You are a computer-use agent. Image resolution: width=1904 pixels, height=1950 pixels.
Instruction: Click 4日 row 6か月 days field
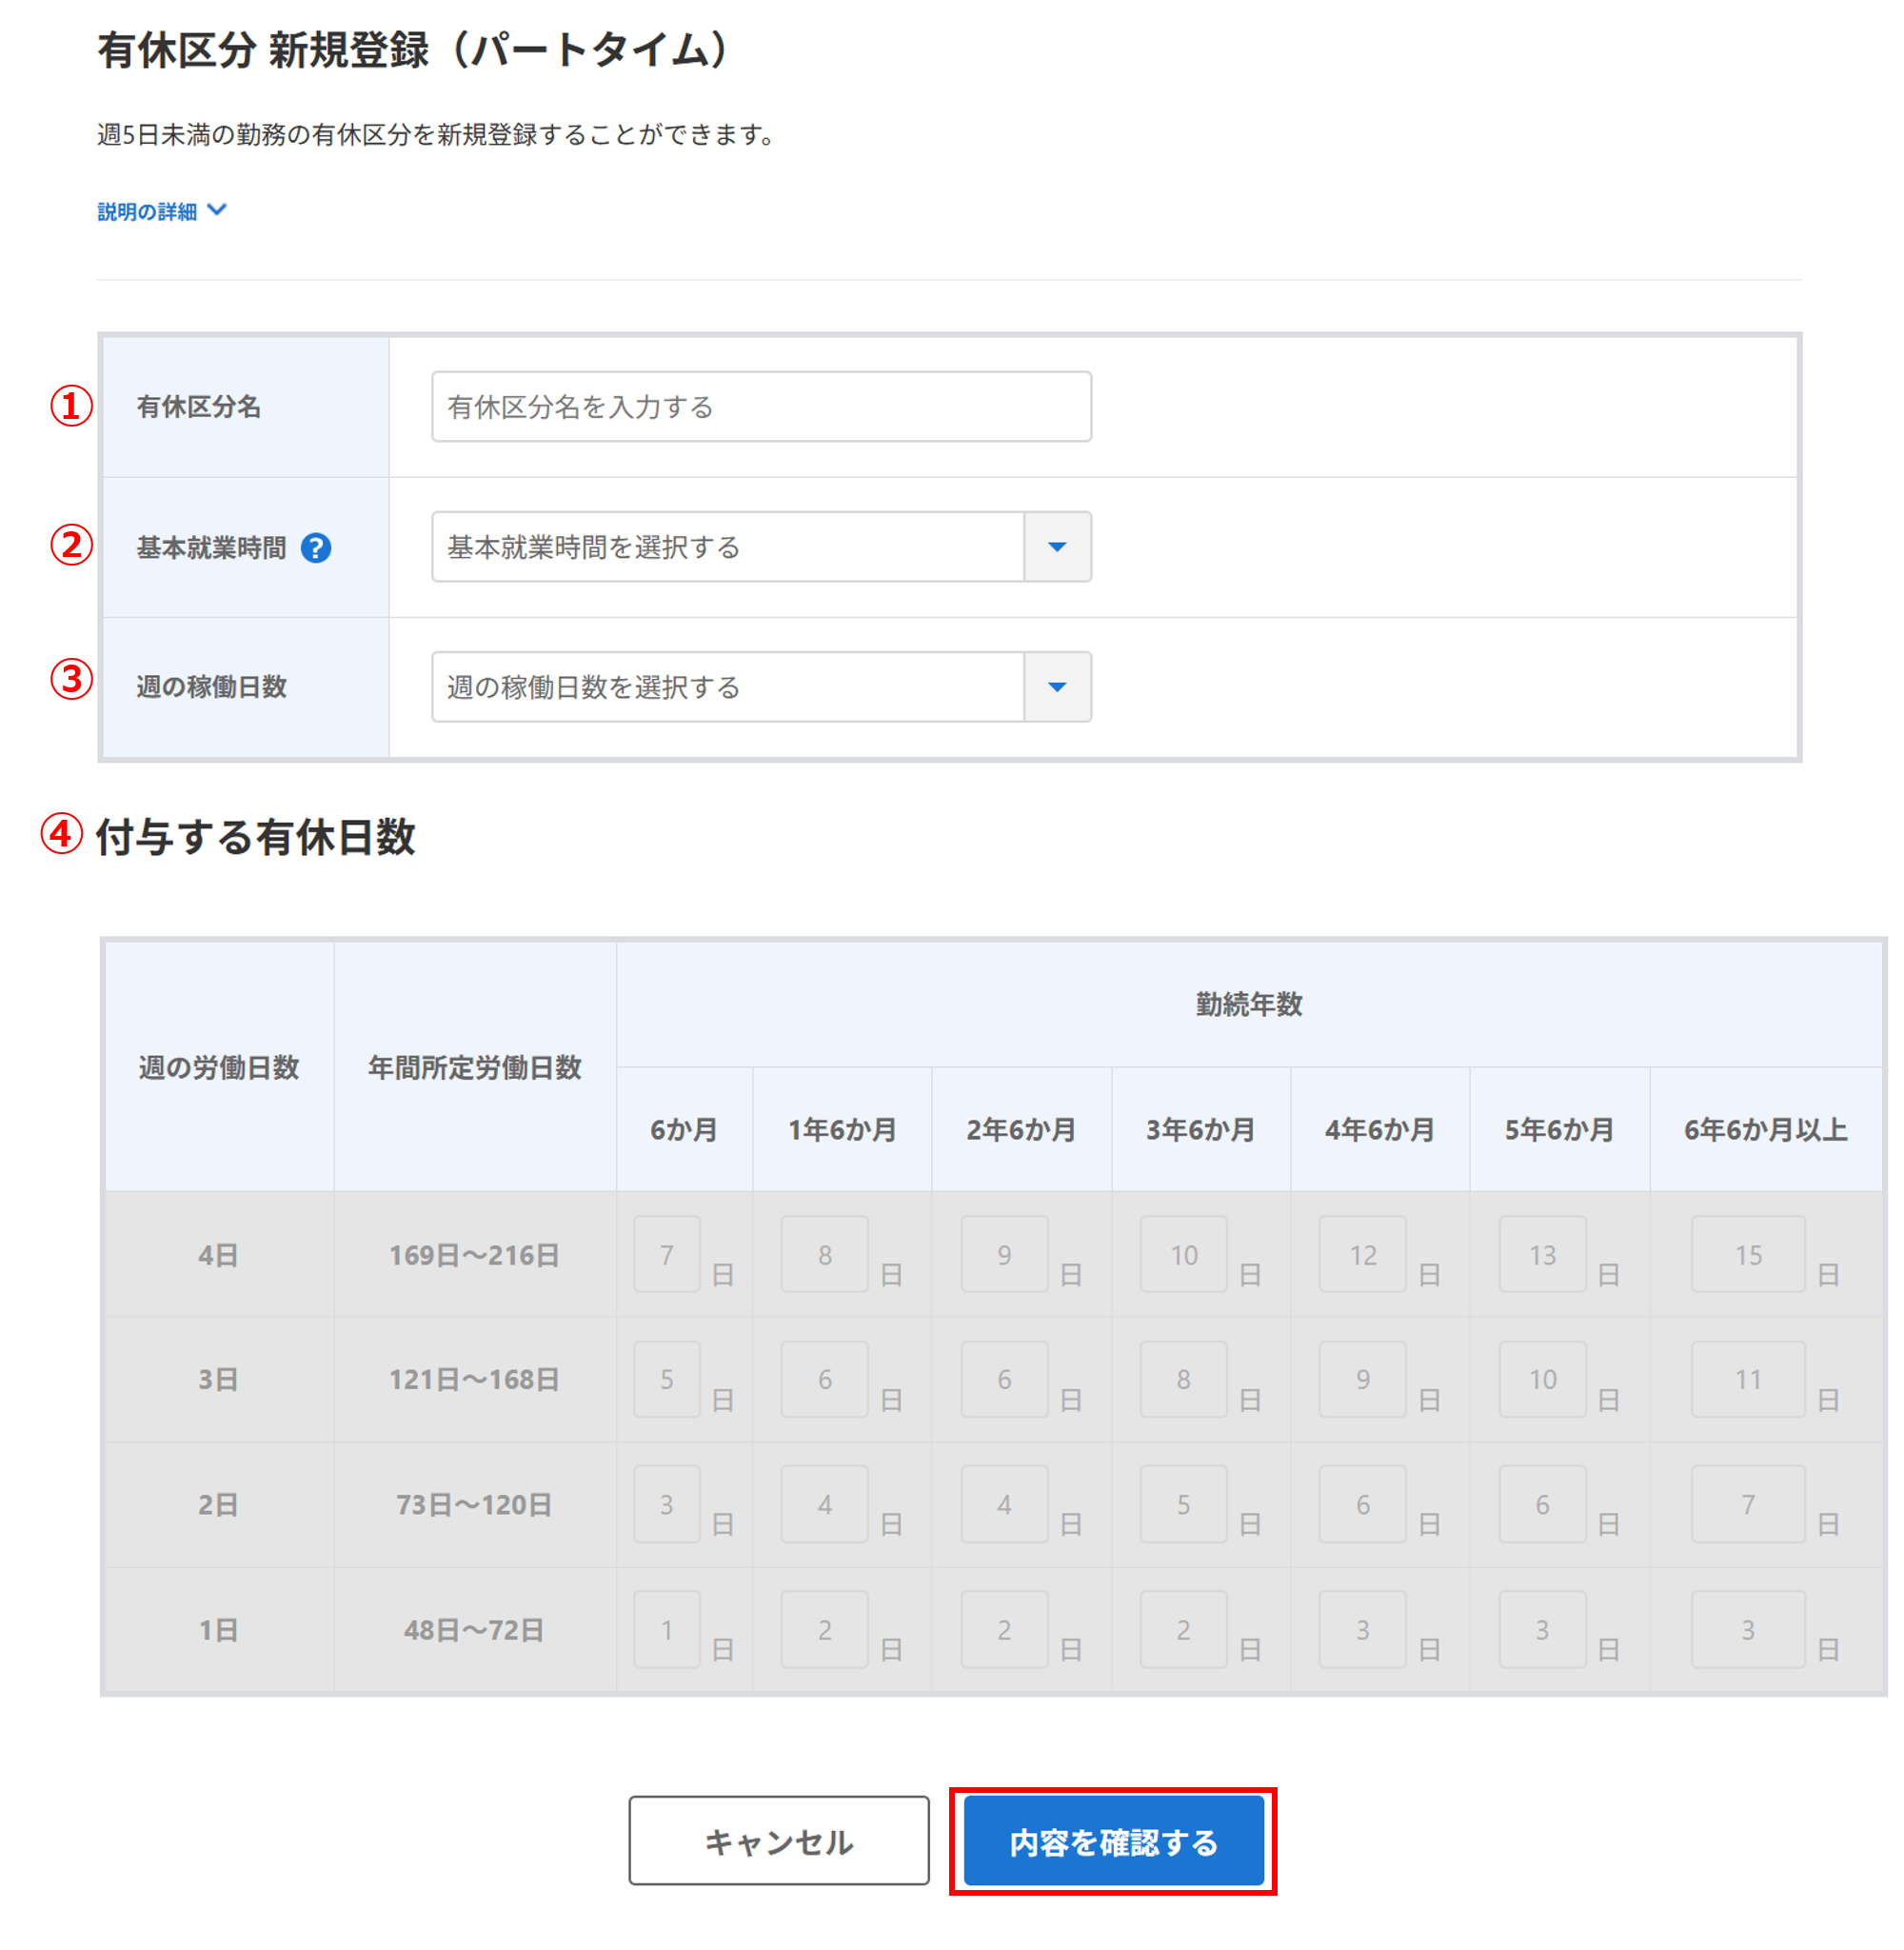point(666,1254)
